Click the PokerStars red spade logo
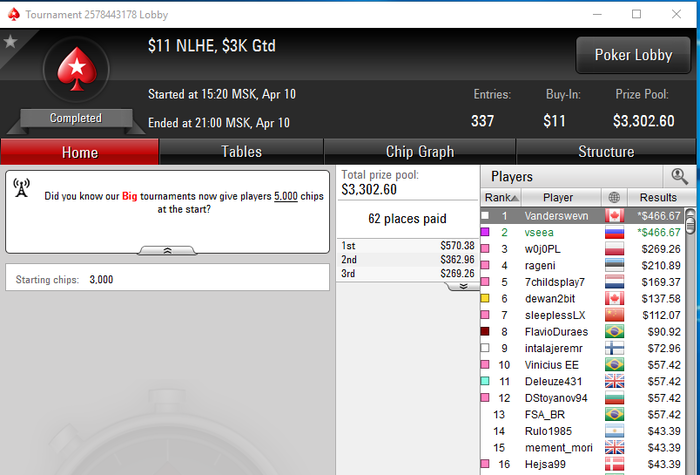Image resolution: width=700 pixels, height=475 pixels. tap(77, 69)
